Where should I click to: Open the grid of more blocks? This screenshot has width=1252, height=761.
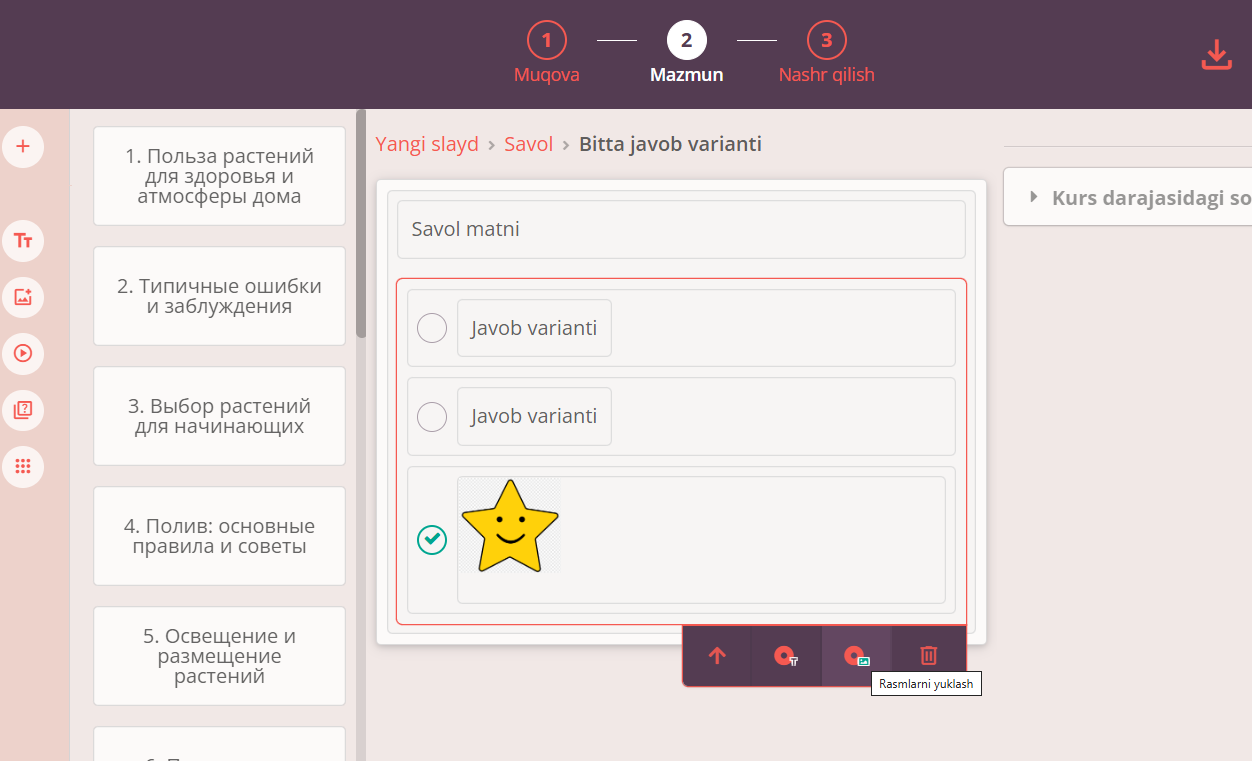(23, 466)
